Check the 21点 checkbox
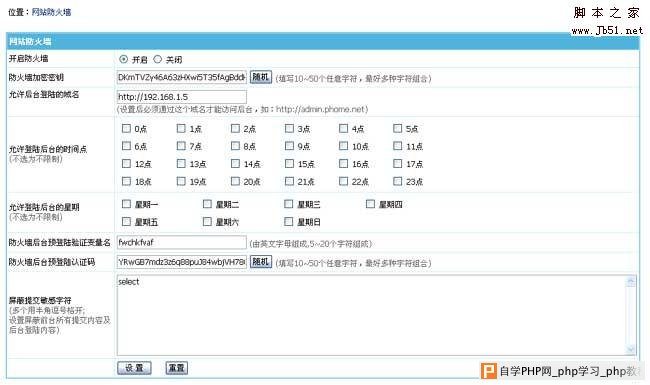 pos(289,181)
